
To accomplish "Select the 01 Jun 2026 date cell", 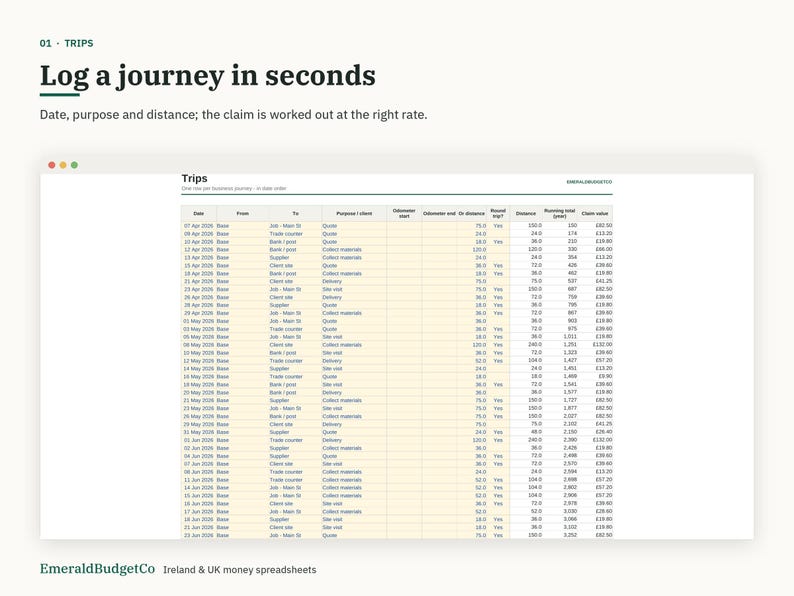I will coord(198,441).
